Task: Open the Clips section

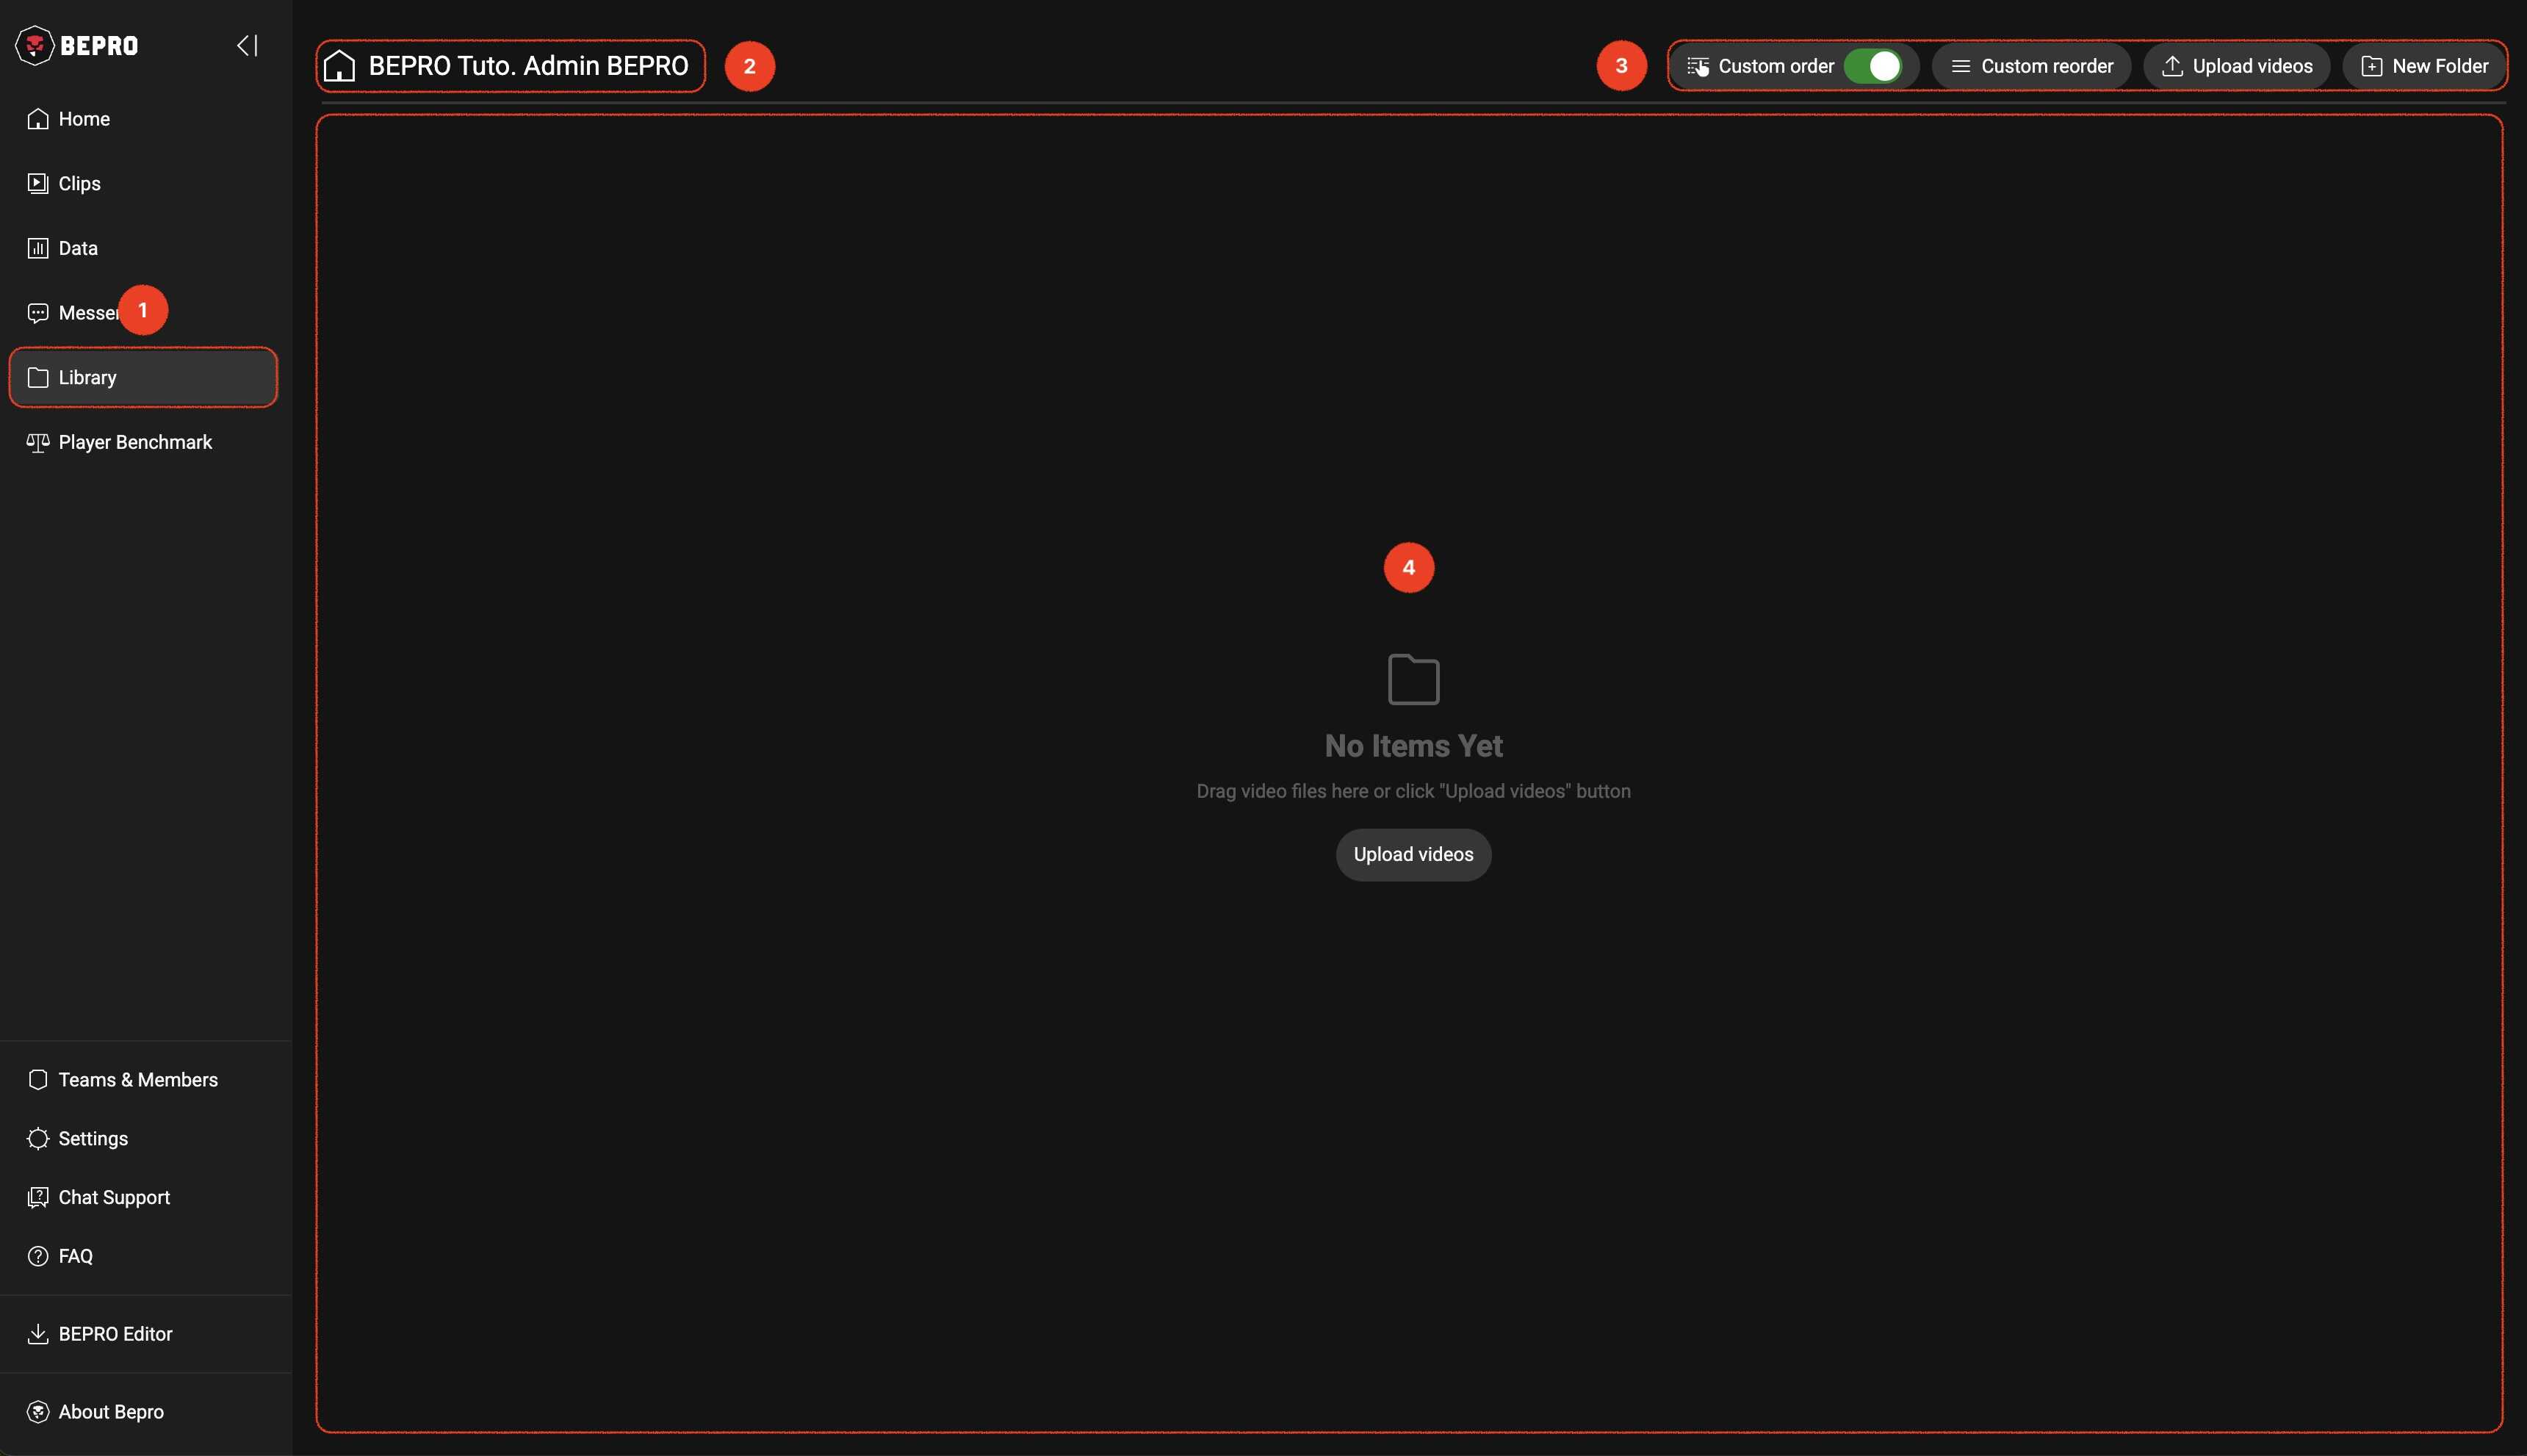Action: tap(79, 184)
